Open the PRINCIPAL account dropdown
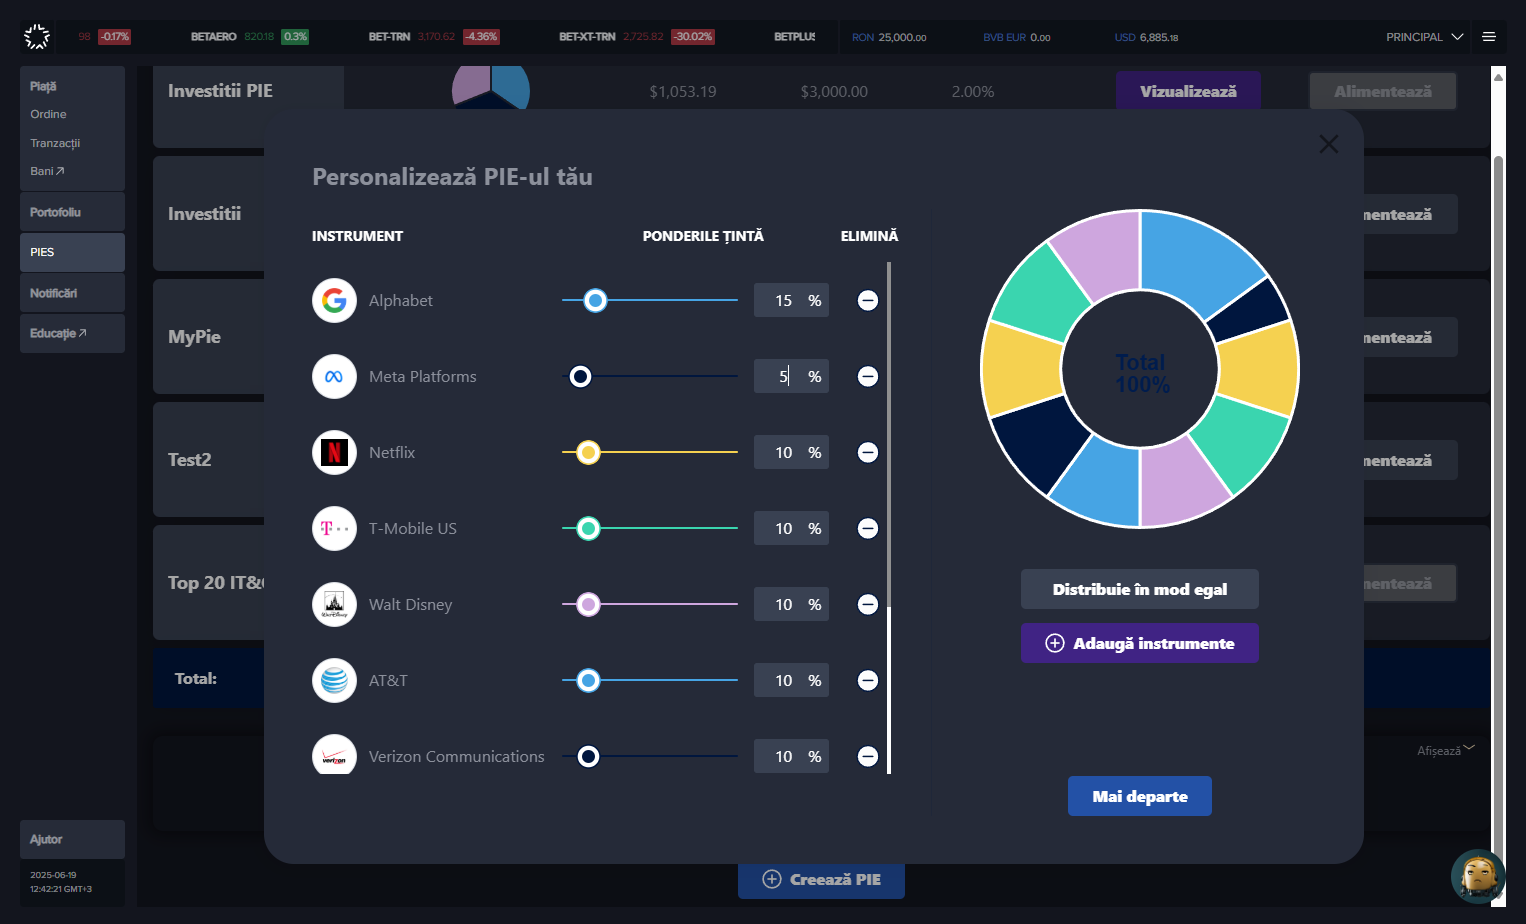 tap(1424, 37)
